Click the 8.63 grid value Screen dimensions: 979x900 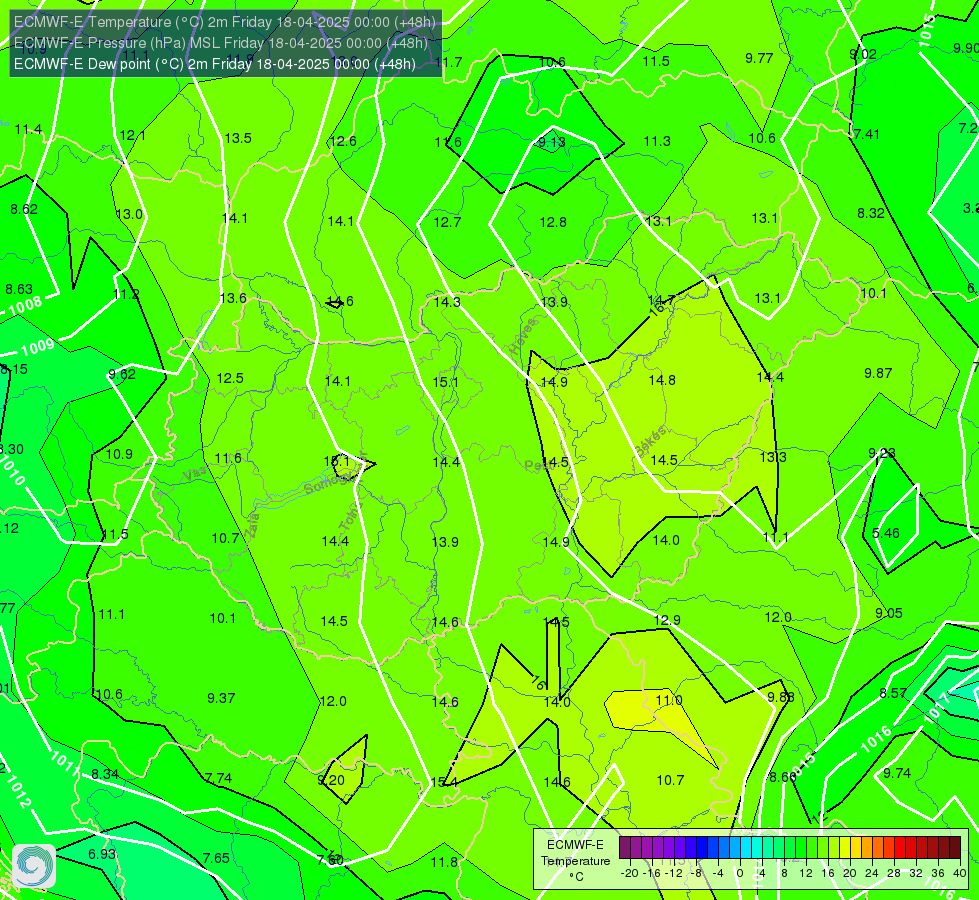click(19, 289)
